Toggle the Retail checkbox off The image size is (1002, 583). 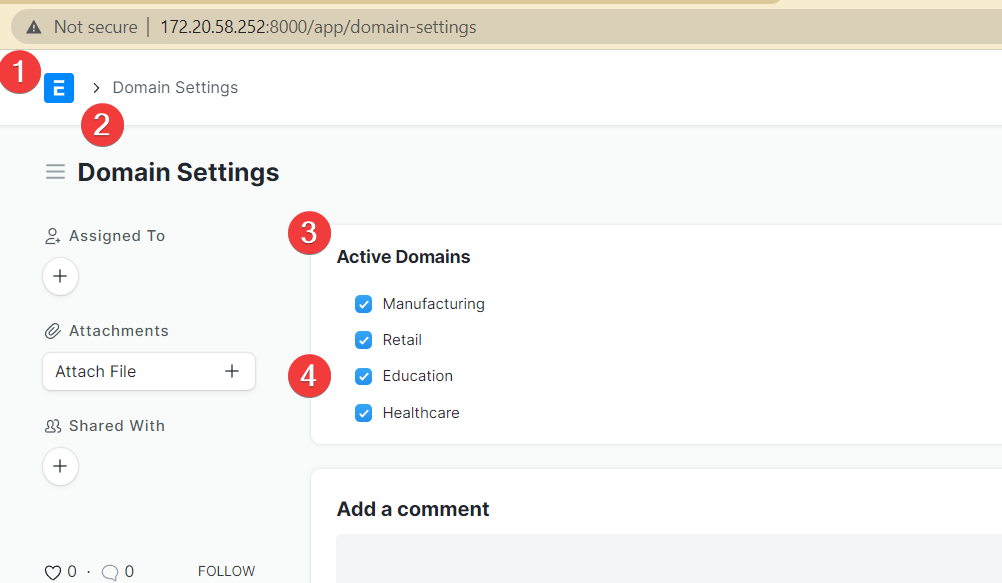pyautogui.click(x=363, y=340)
